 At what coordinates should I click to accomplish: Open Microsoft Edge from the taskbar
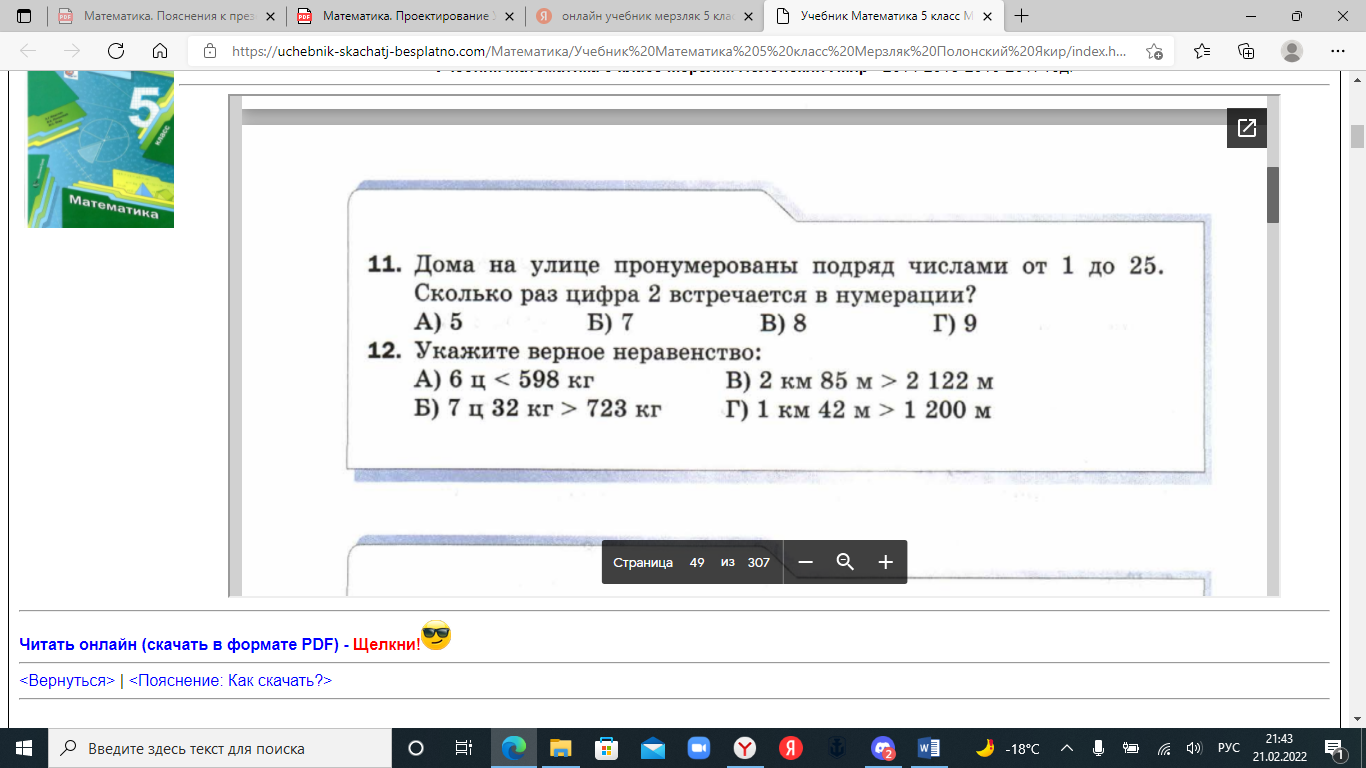click(514, 748)
